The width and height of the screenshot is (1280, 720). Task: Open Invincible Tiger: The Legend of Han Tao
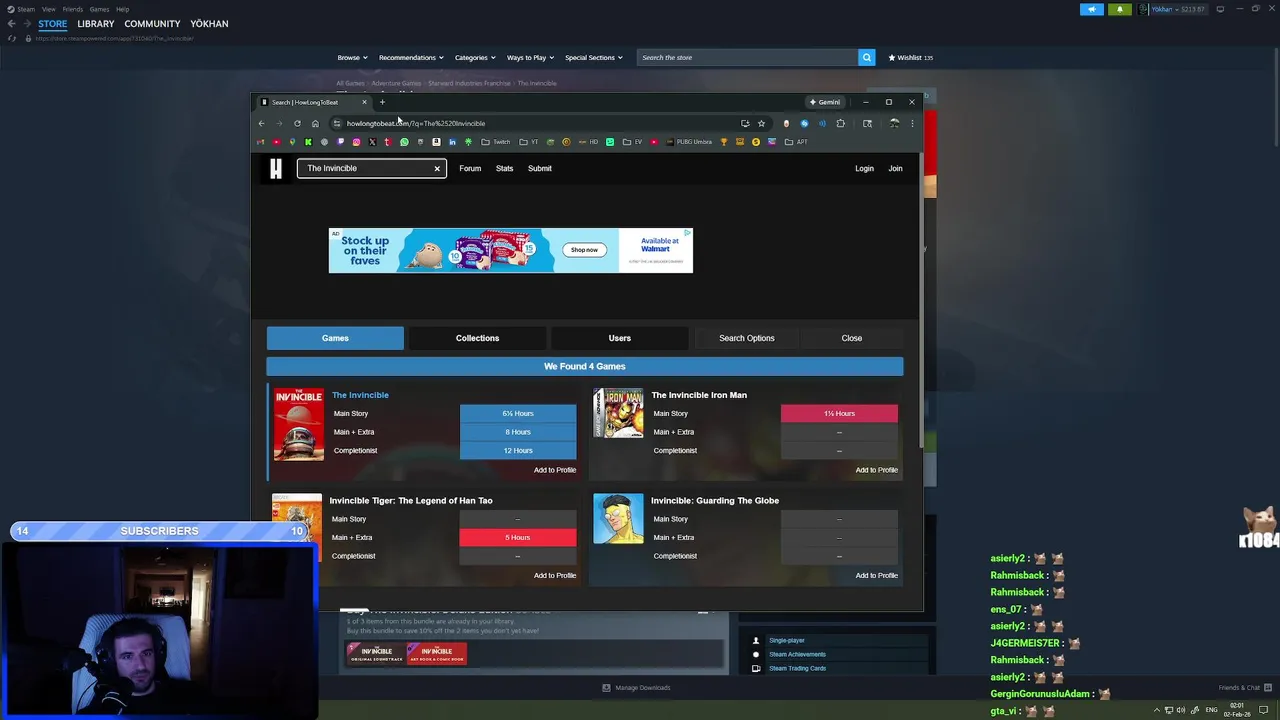[x=411, y=500]
